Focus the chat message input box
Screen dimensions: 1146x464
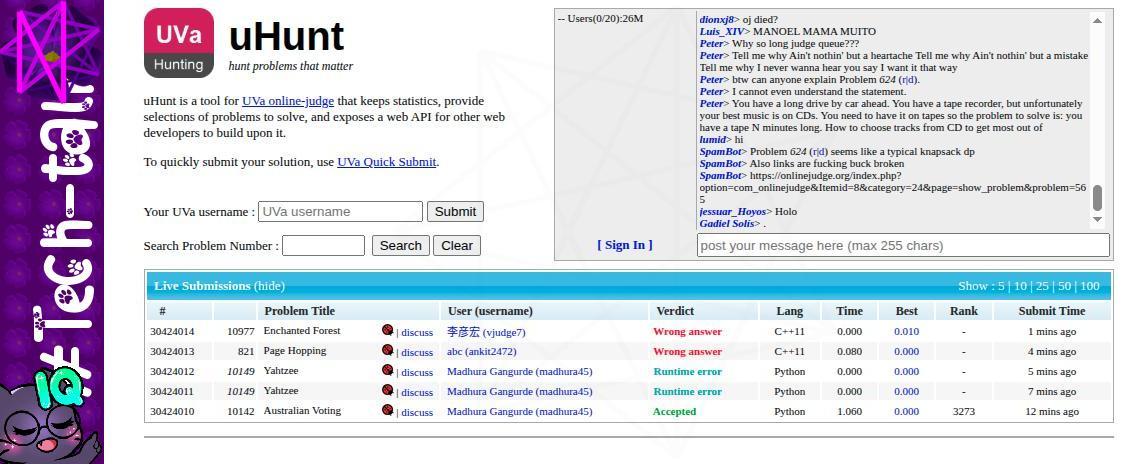[x=903, y=246]
